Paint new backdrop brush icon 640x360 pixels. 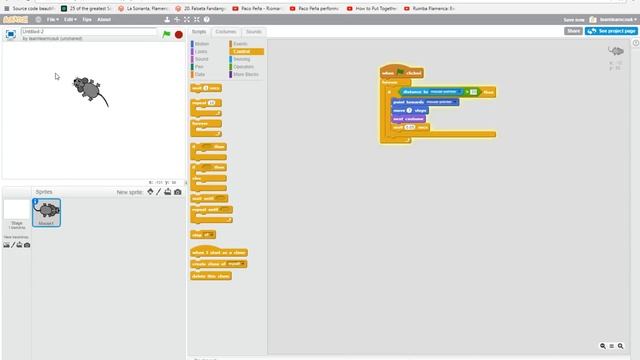[13, 245]
